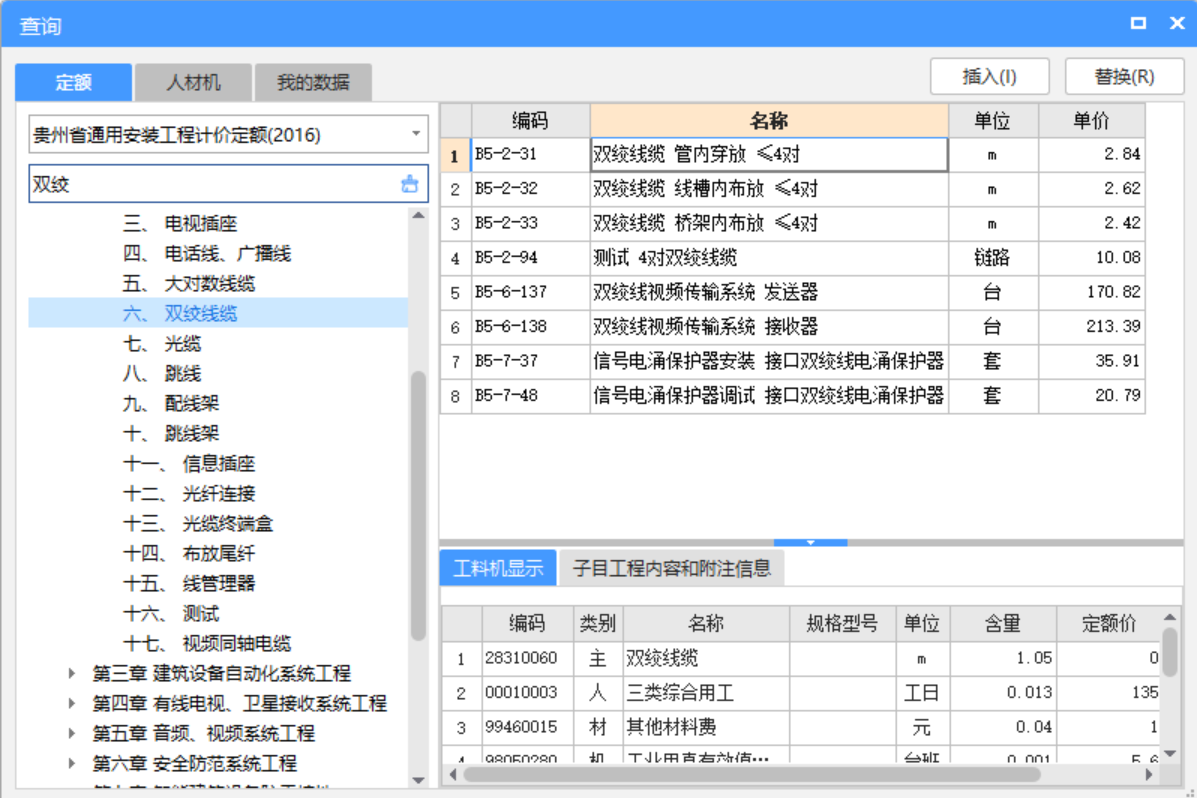Select tree item 十二、光纤连接
The image size is (1197, 798).
[189, 493]
